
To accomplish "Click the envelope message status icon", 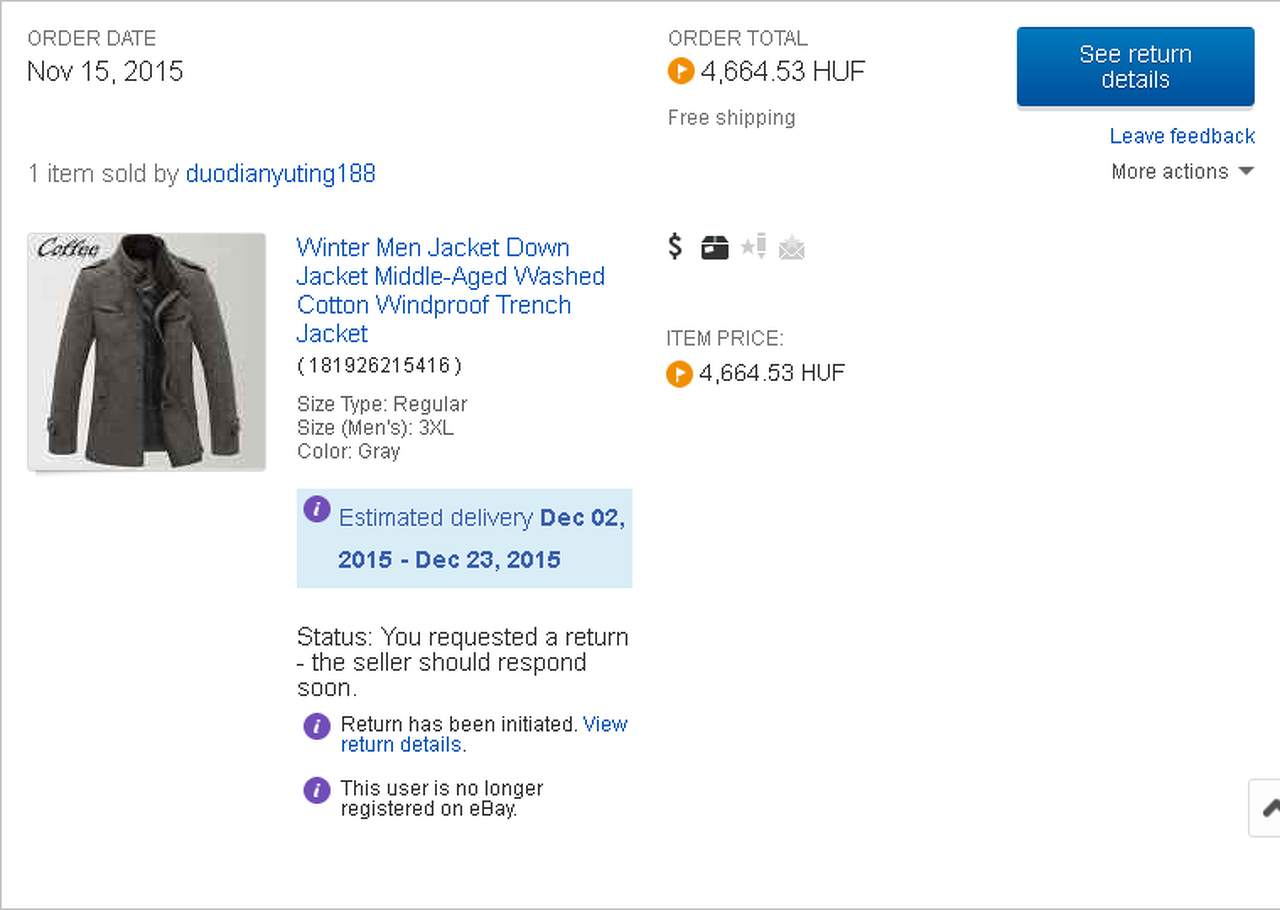I will point(792,247).
